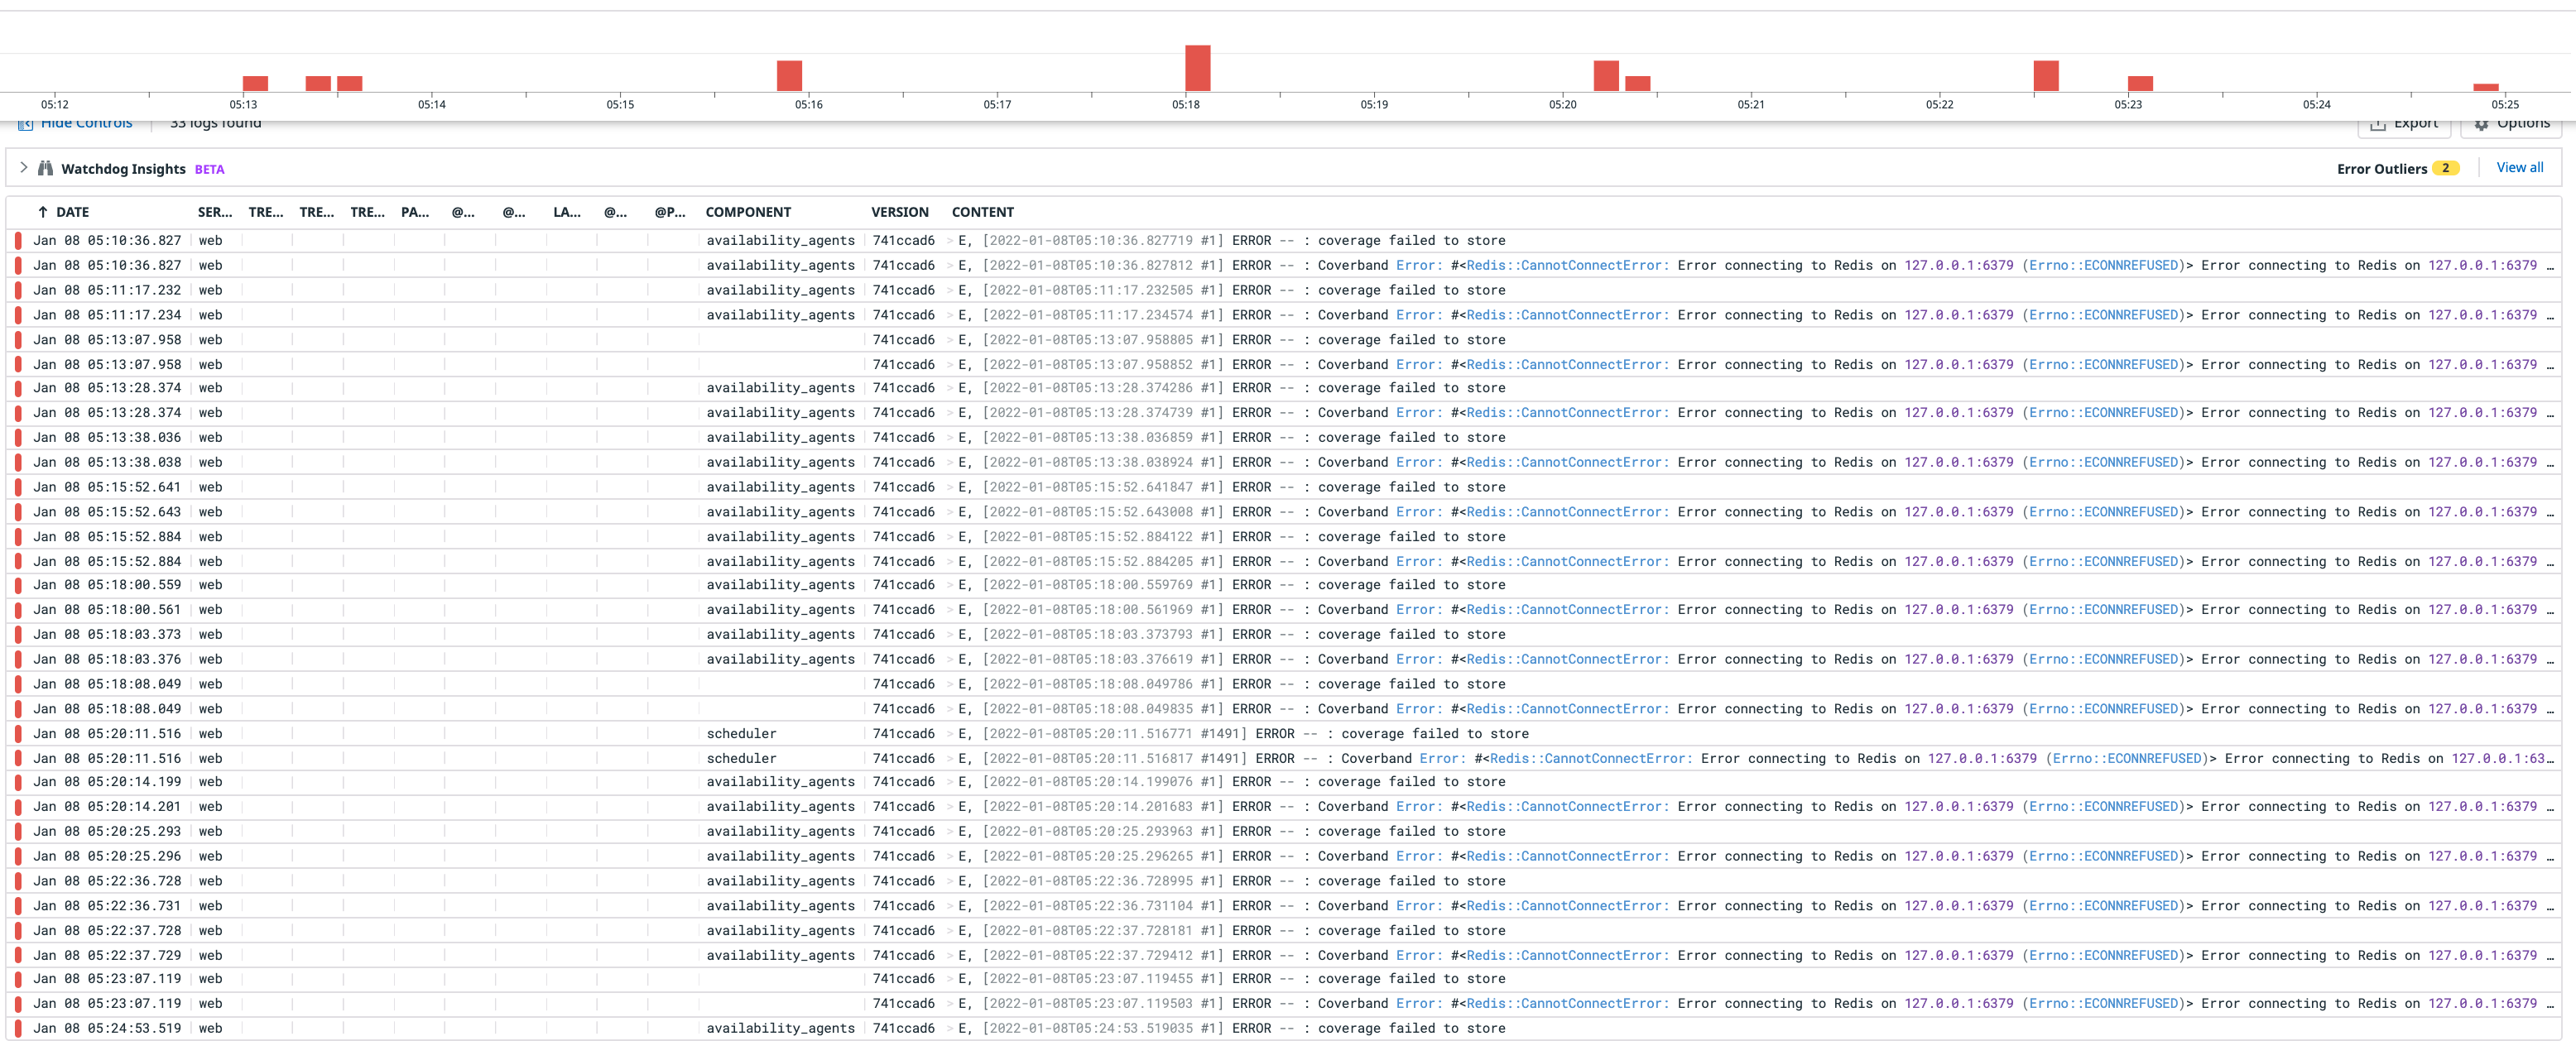2576x1041 pixels.
Task: Select the CONTENT column header
Action: pyautogui.click(x=982, y=211)
